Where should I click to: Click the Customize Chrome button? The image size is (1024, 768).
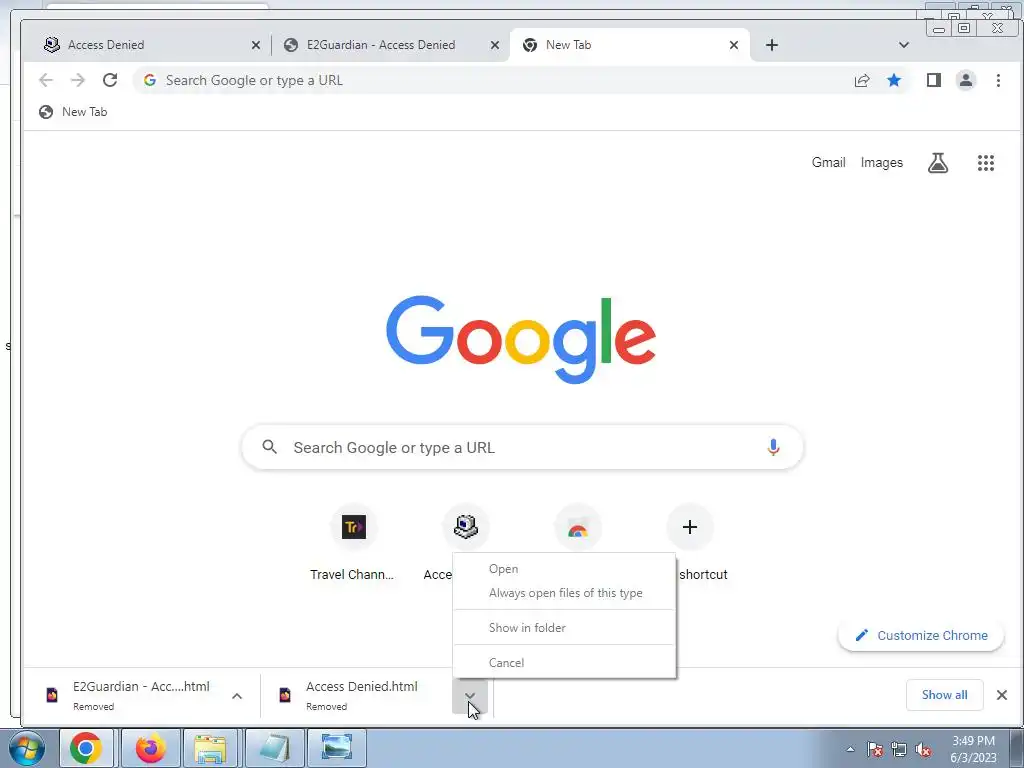(921, 635)
